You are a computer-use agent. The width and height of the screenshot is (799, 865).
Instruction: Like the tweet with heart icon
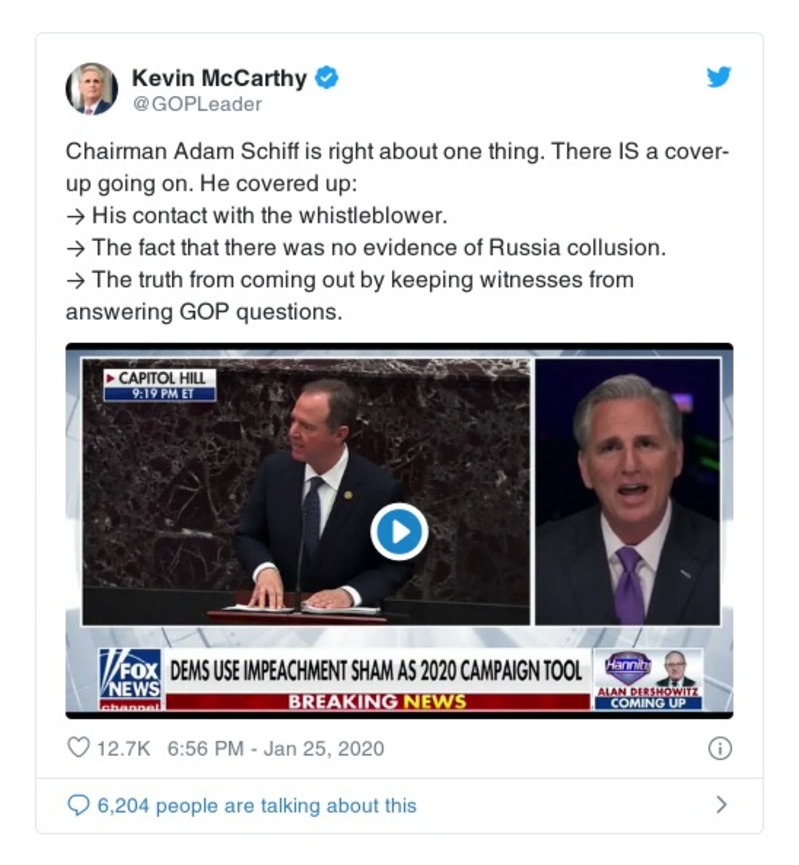78,747
